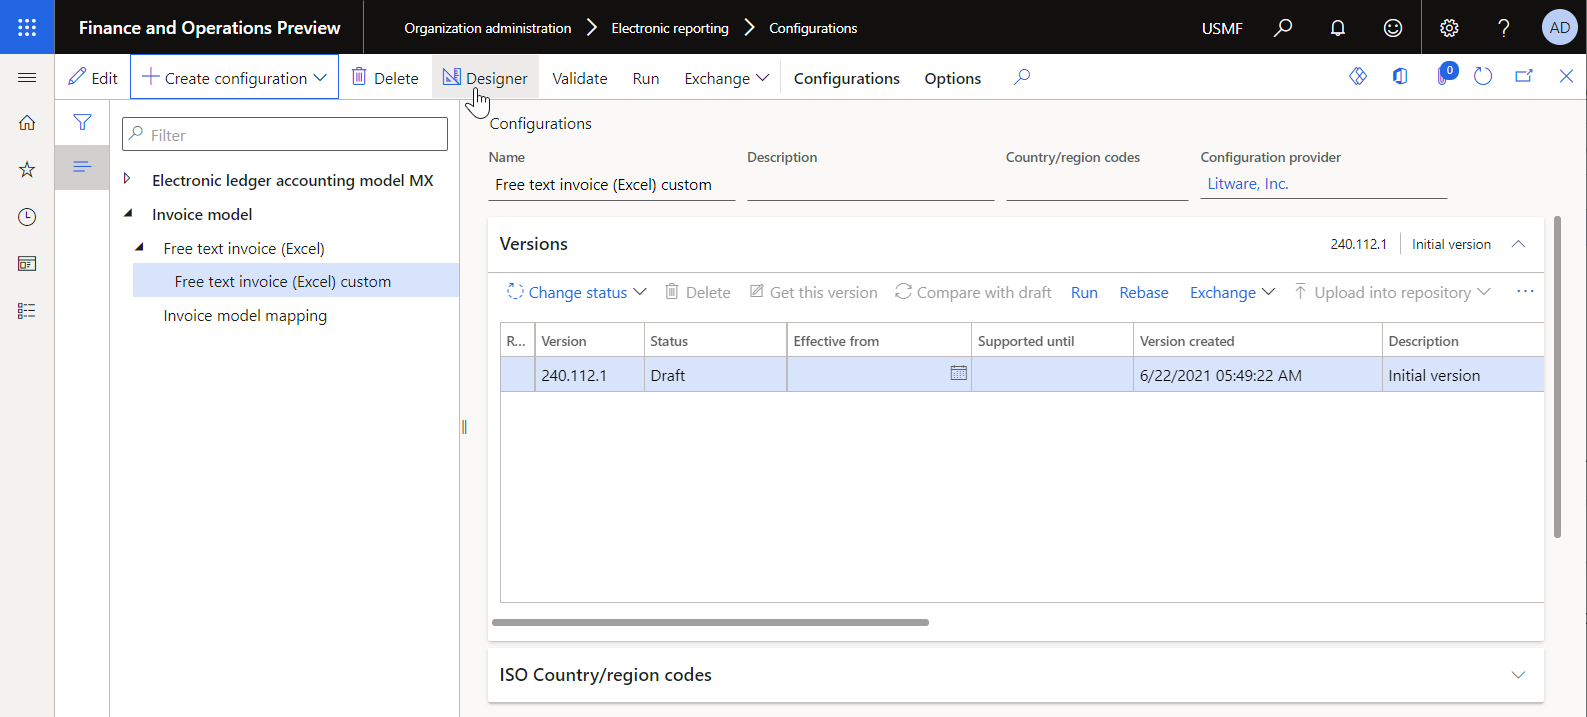Click the feedback smiley icon

(x=1393, y=28)
